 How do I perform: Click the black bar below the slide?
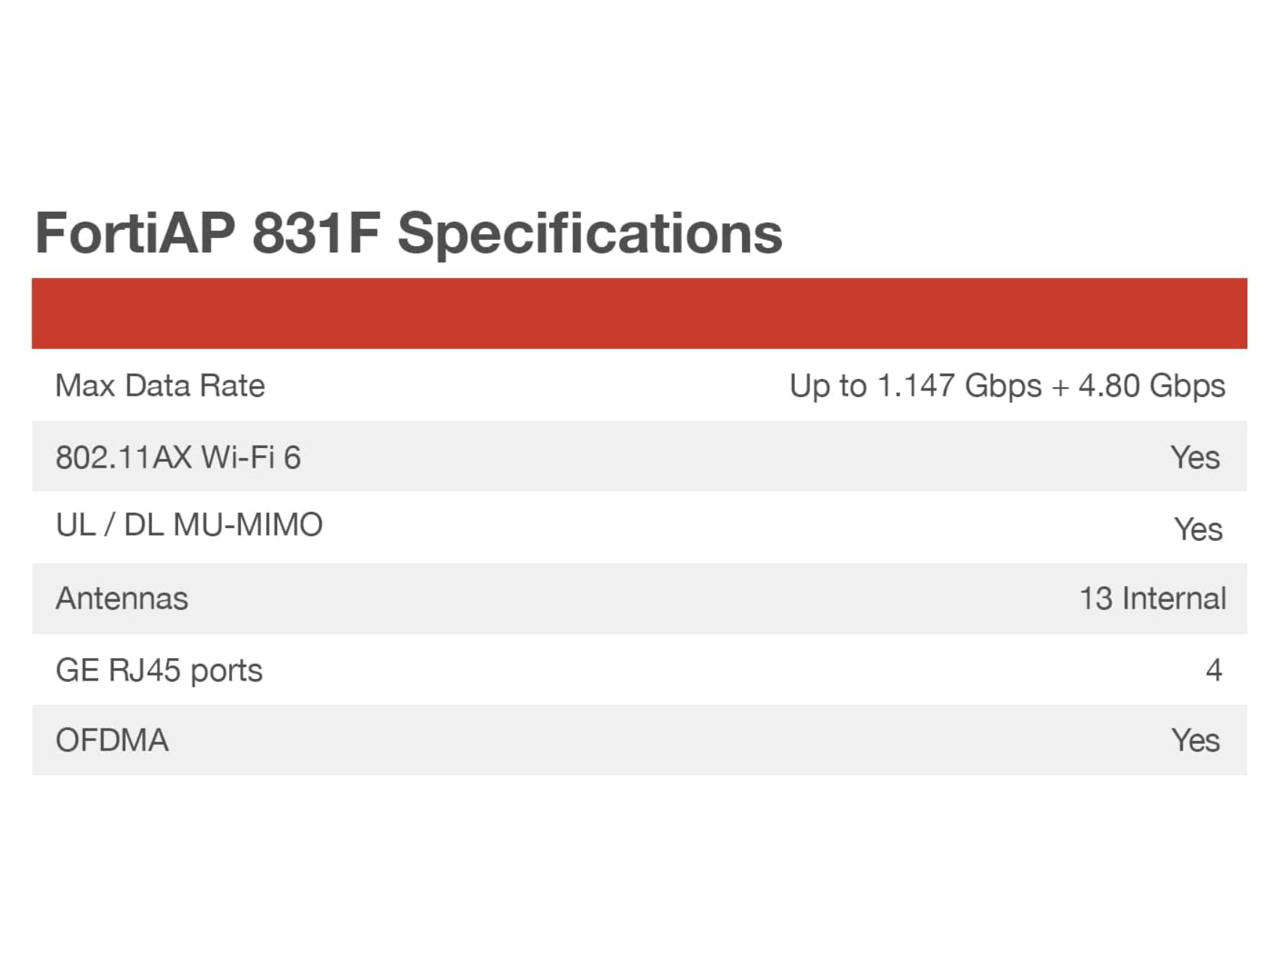click(x=640, y=897)
